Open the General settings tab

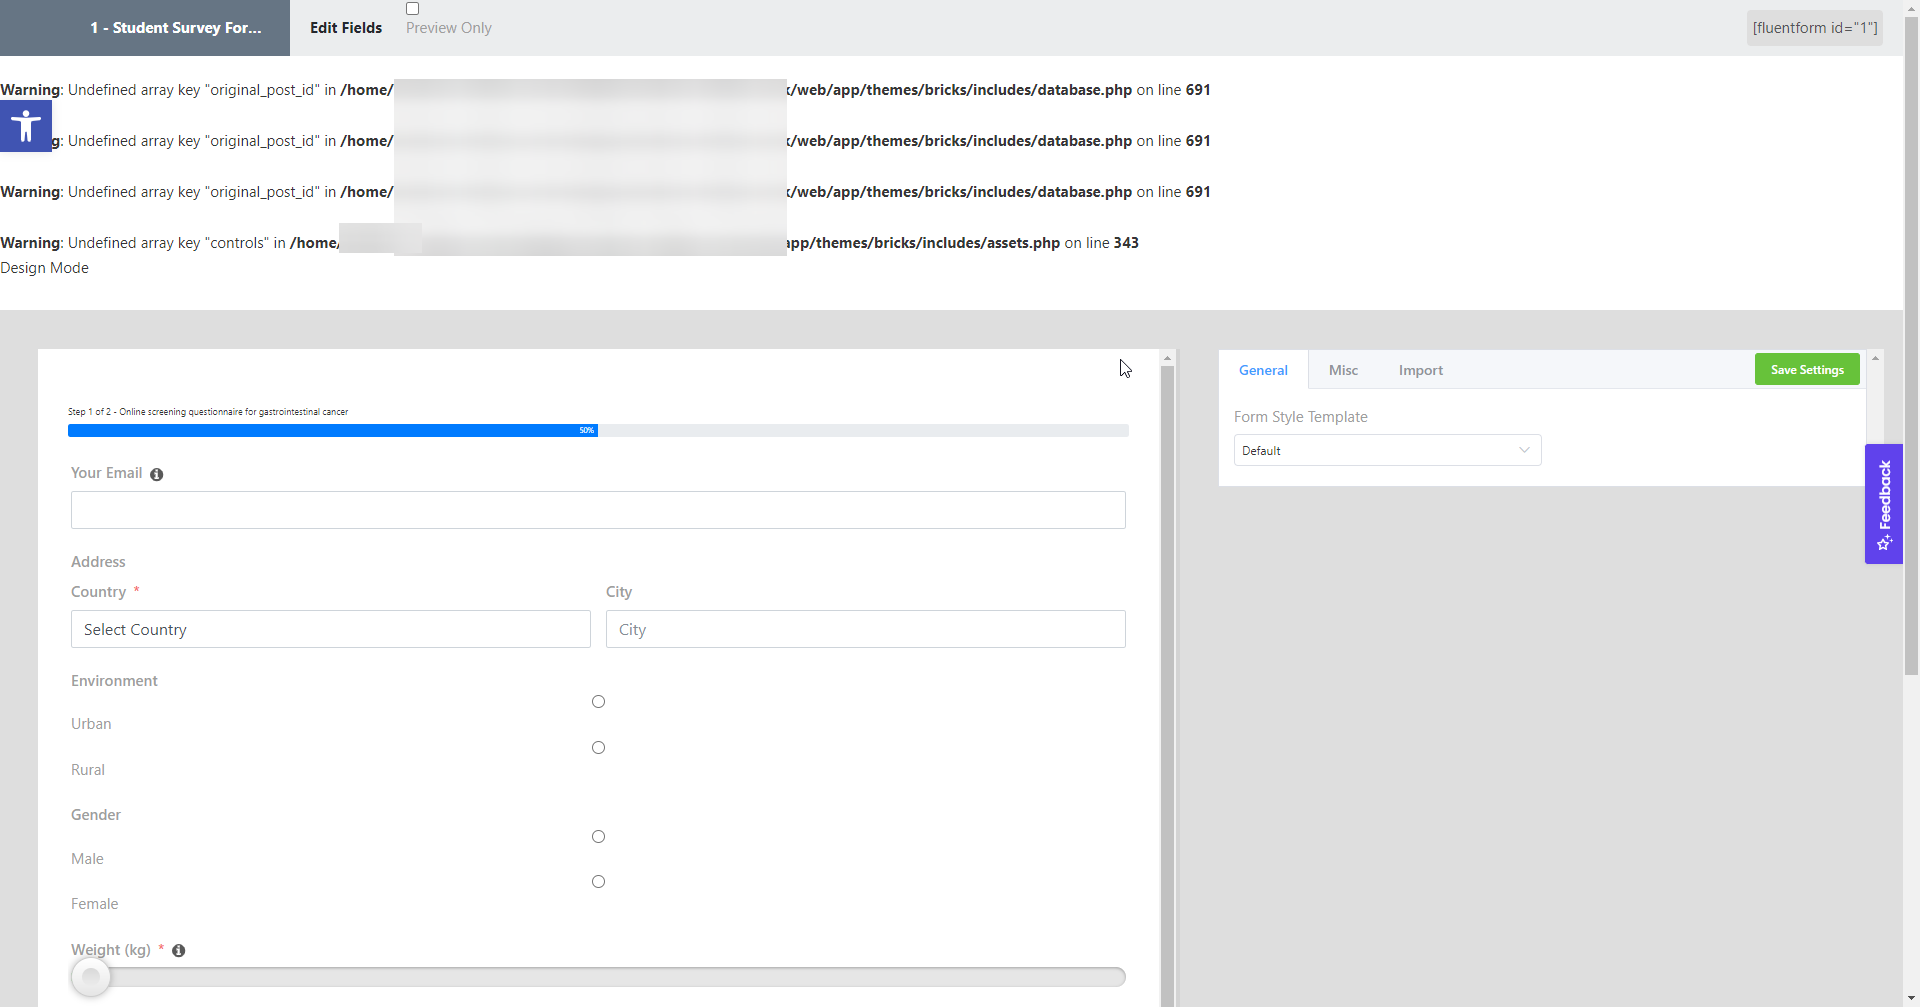pos(1263,371)
